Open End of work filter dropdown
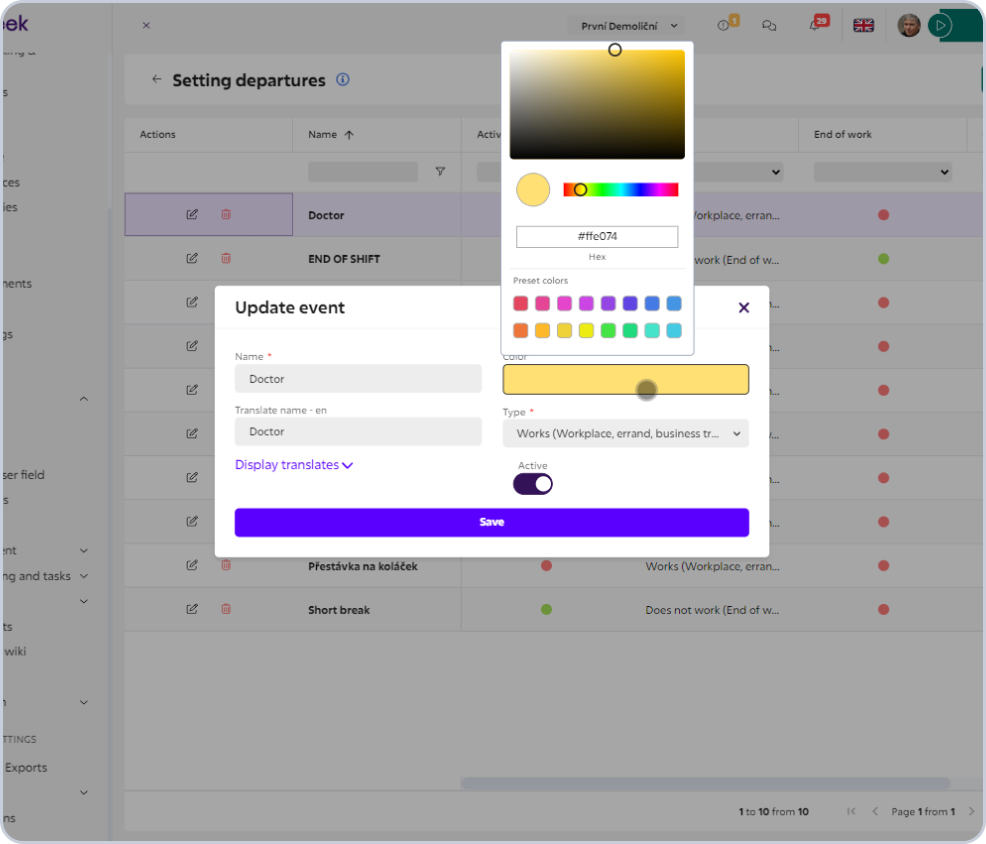 [x=882, y=172]
